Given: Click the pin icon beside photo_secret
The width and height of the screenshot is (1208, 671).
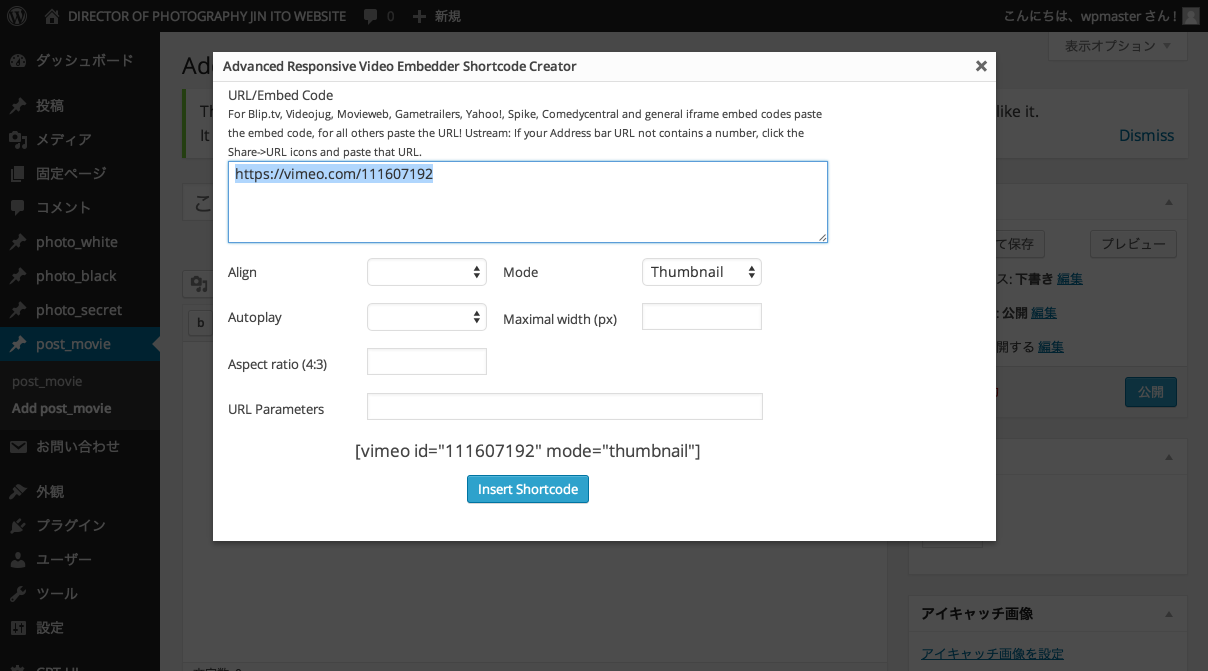Looking at the screenshot, I should [x=18, y=310].
